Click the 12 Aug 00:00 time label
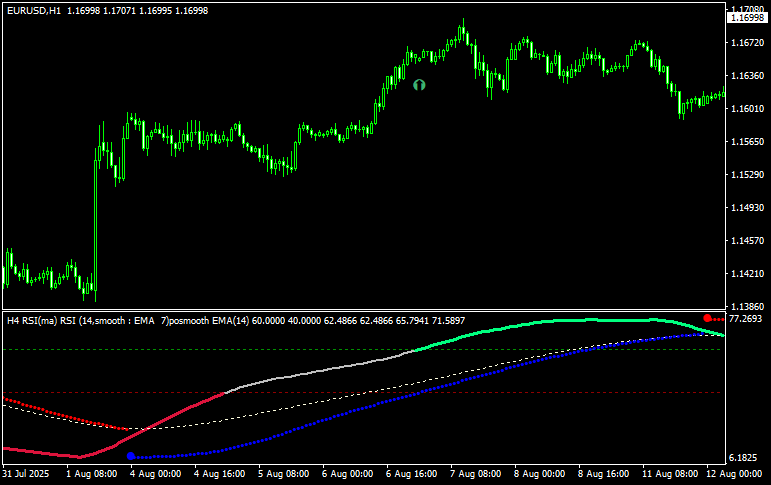The image size is (771, 485). coord(734,474)
